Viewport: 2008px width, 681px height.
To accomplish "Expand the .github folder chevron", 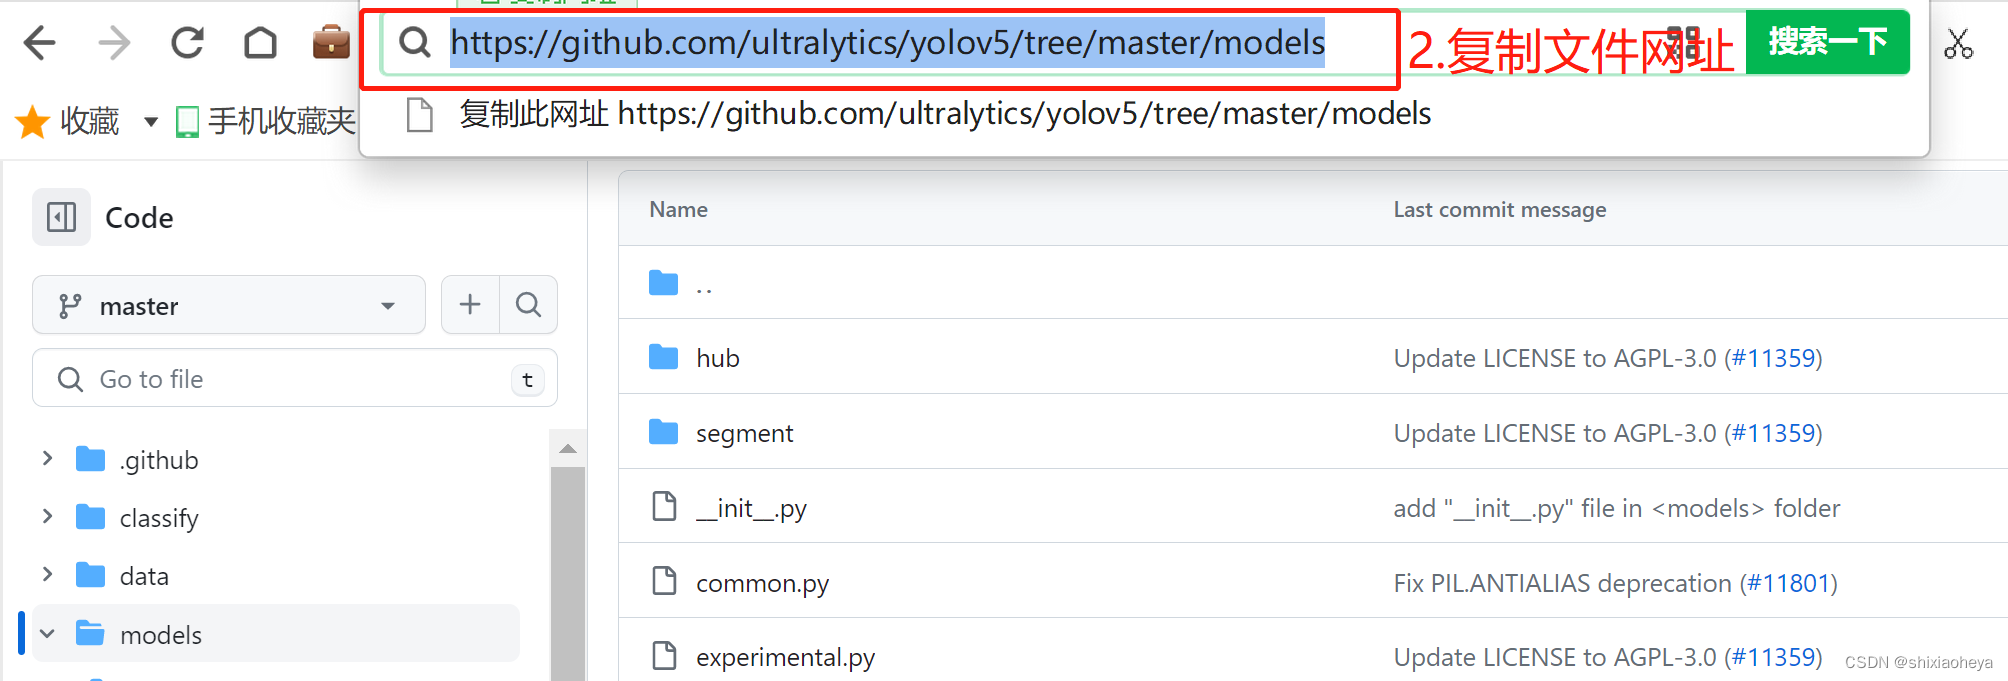I will point(47,459).
